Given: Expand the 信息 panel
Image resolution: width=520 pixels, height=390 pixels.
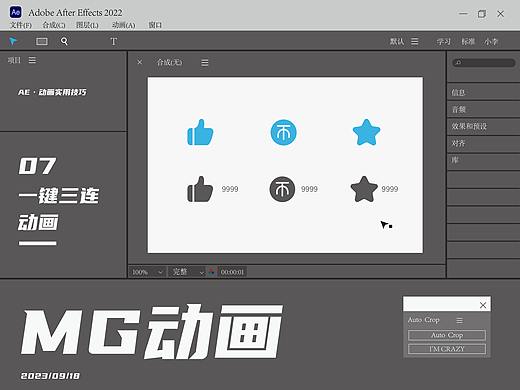Looking at the screenshot, I should (483, 92).
